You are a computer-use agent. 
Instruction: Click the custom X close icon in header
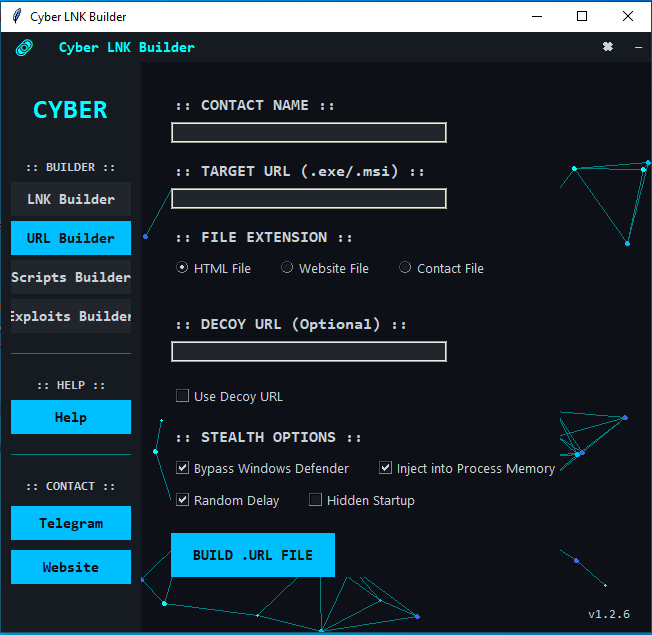[608, 47]
